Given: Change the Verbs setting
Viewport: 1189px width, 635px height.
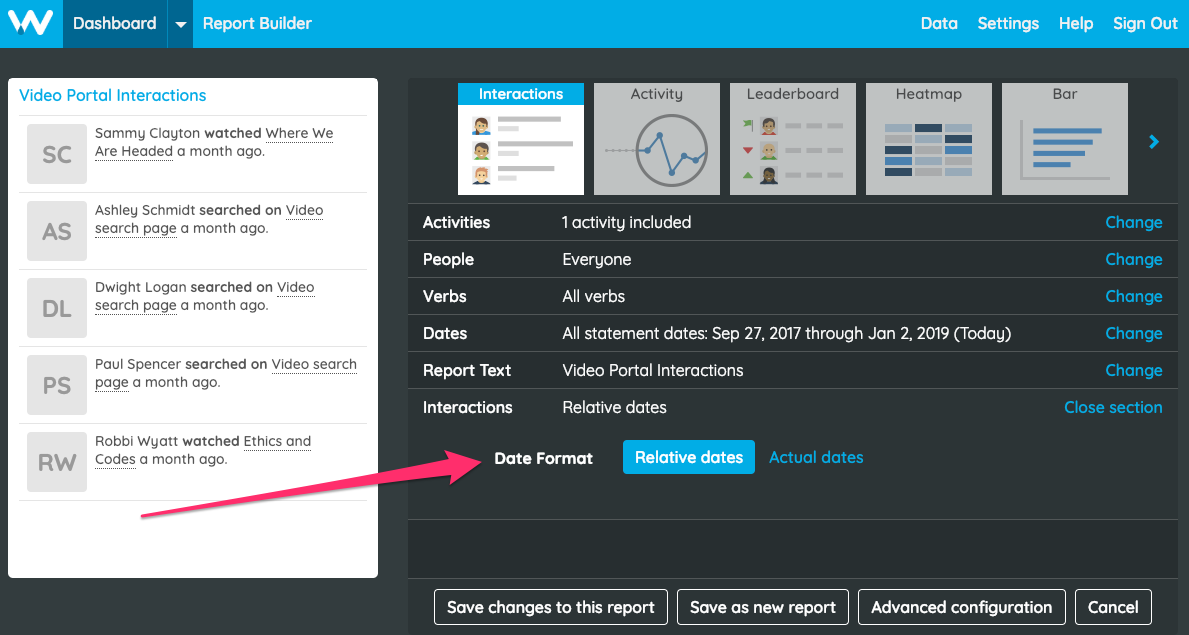Looking at the screenshot, I should (1134, 297).
